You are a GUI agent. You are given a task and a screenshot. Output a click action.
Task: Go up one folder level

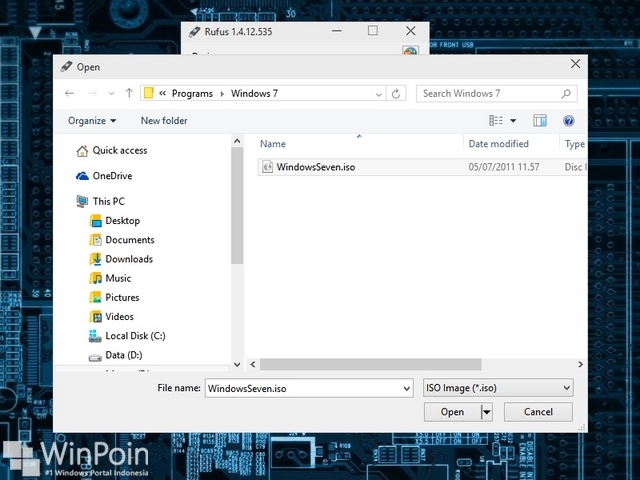129,93
